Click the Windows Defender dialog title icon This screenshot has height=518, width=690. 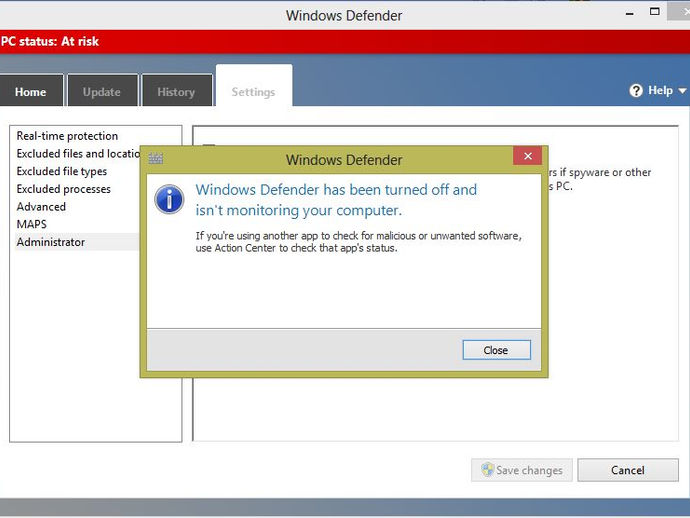156,158
